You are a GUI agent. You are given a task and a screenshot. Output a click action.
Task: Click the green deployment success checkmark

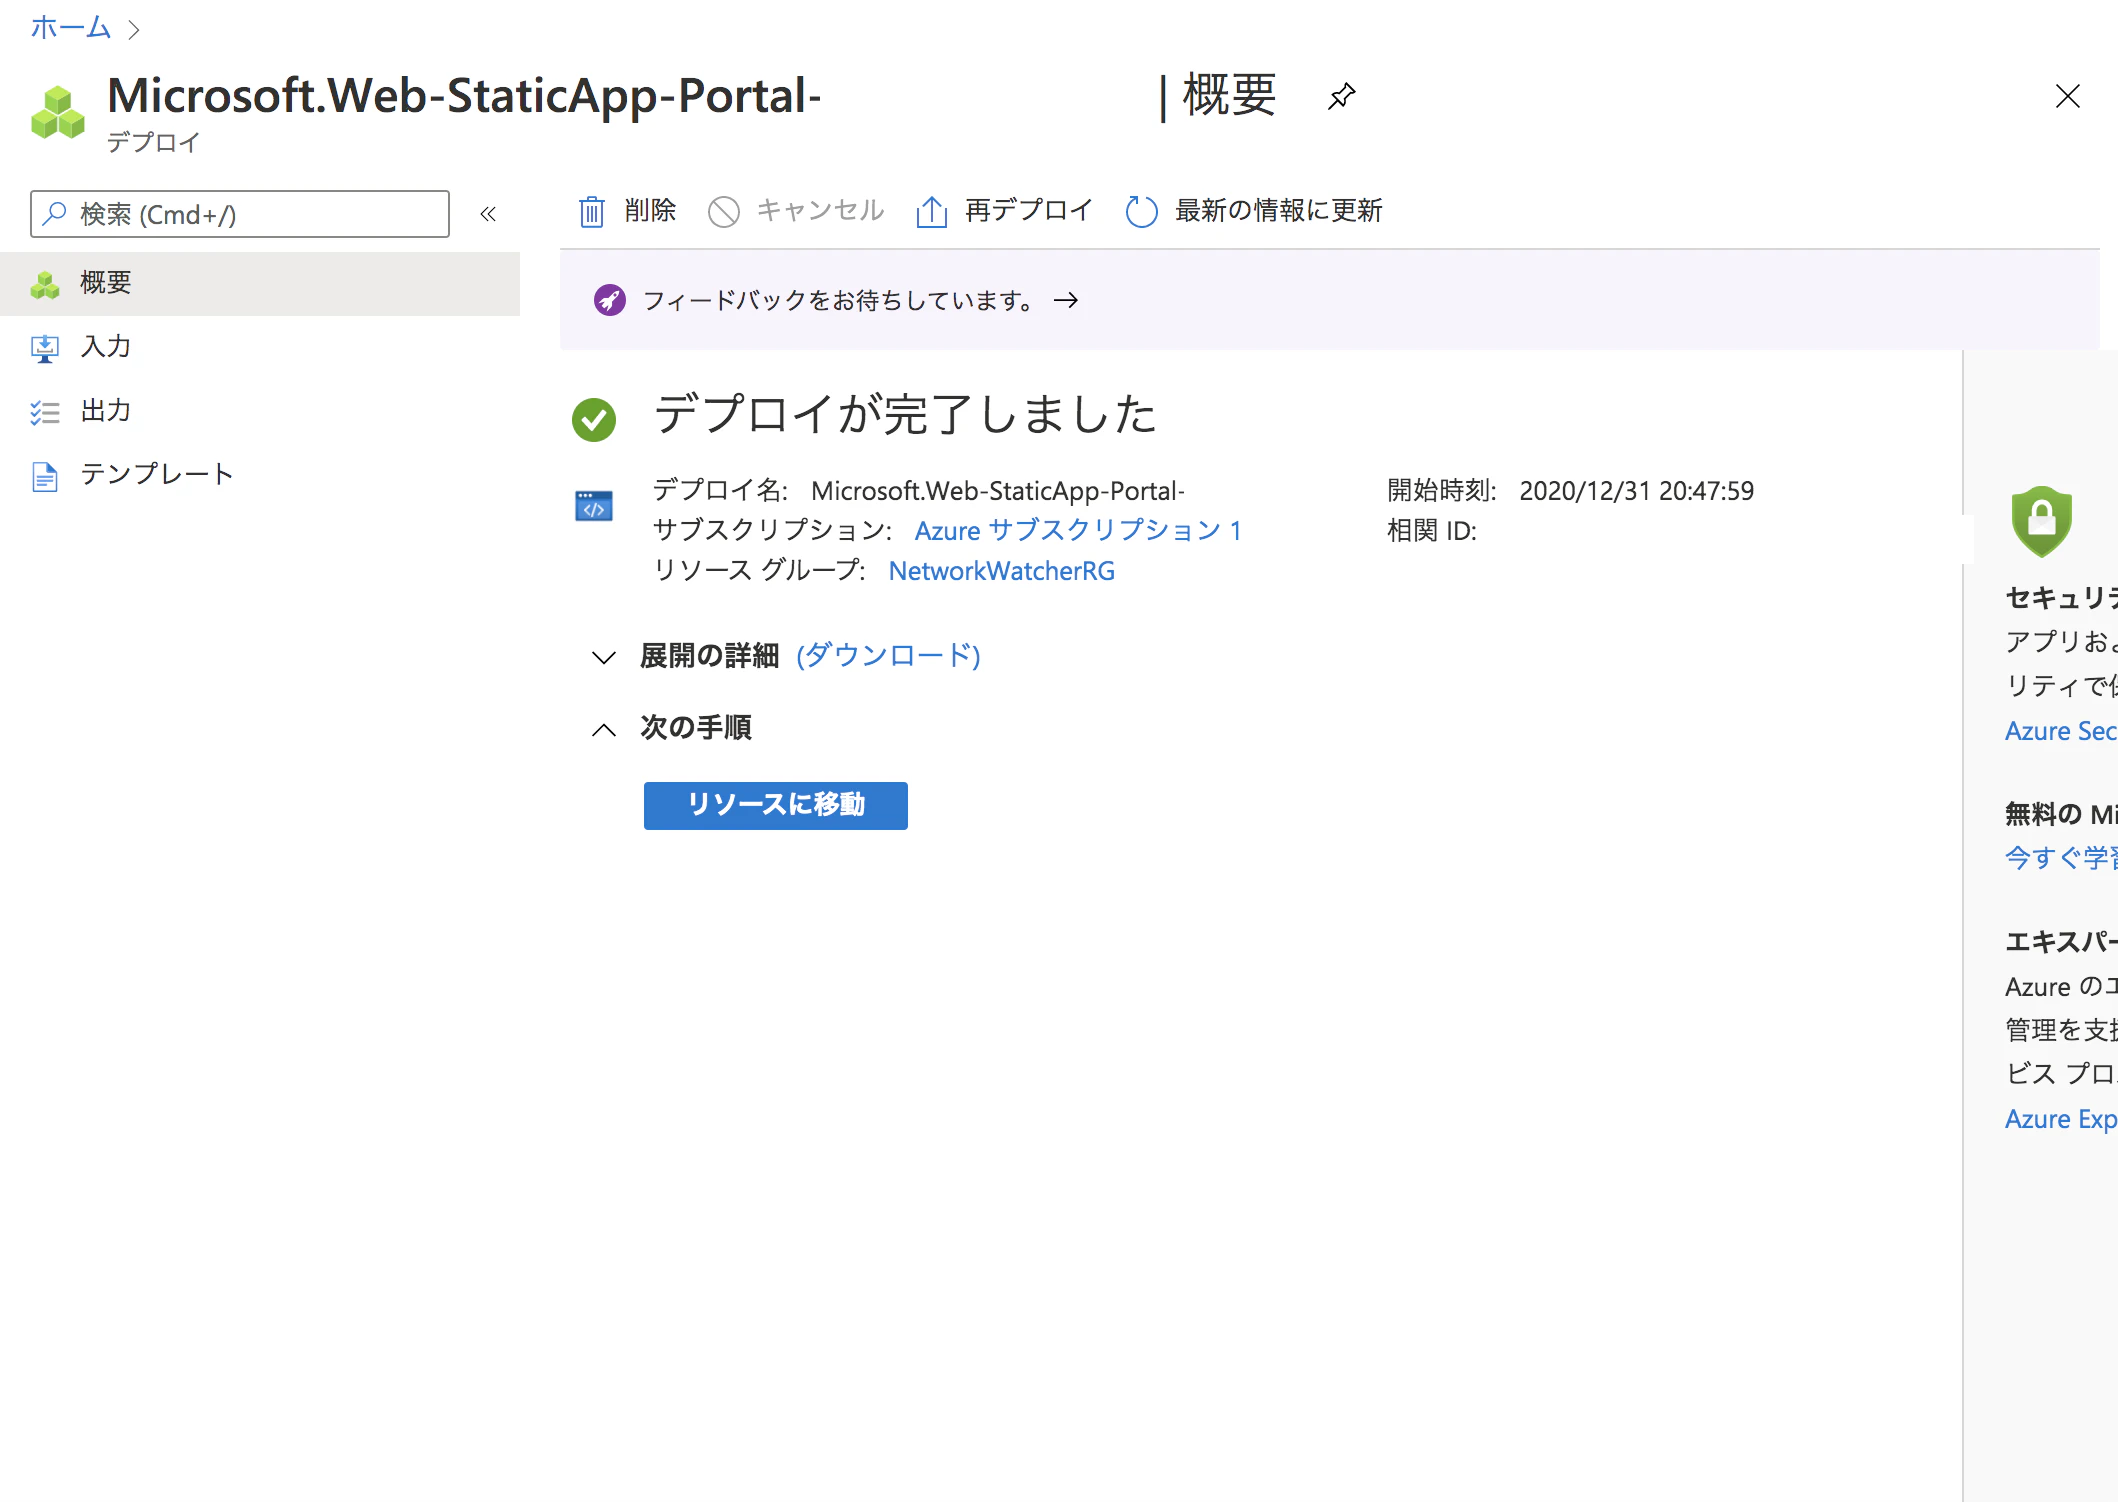[594, 419]
